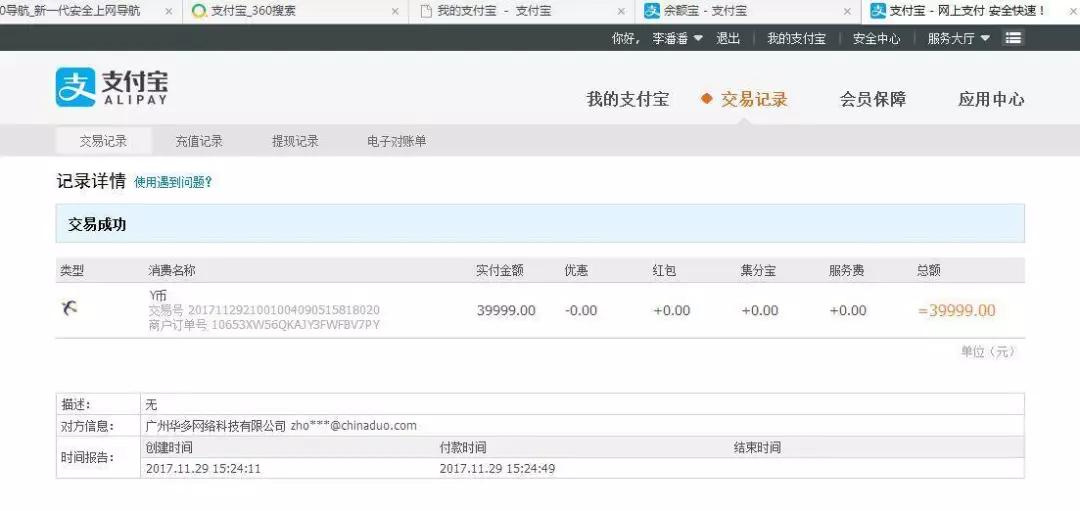Close the 我的支付宝 browser tab
Viewport: 1080px width, 511px height.
click(621, 12)
